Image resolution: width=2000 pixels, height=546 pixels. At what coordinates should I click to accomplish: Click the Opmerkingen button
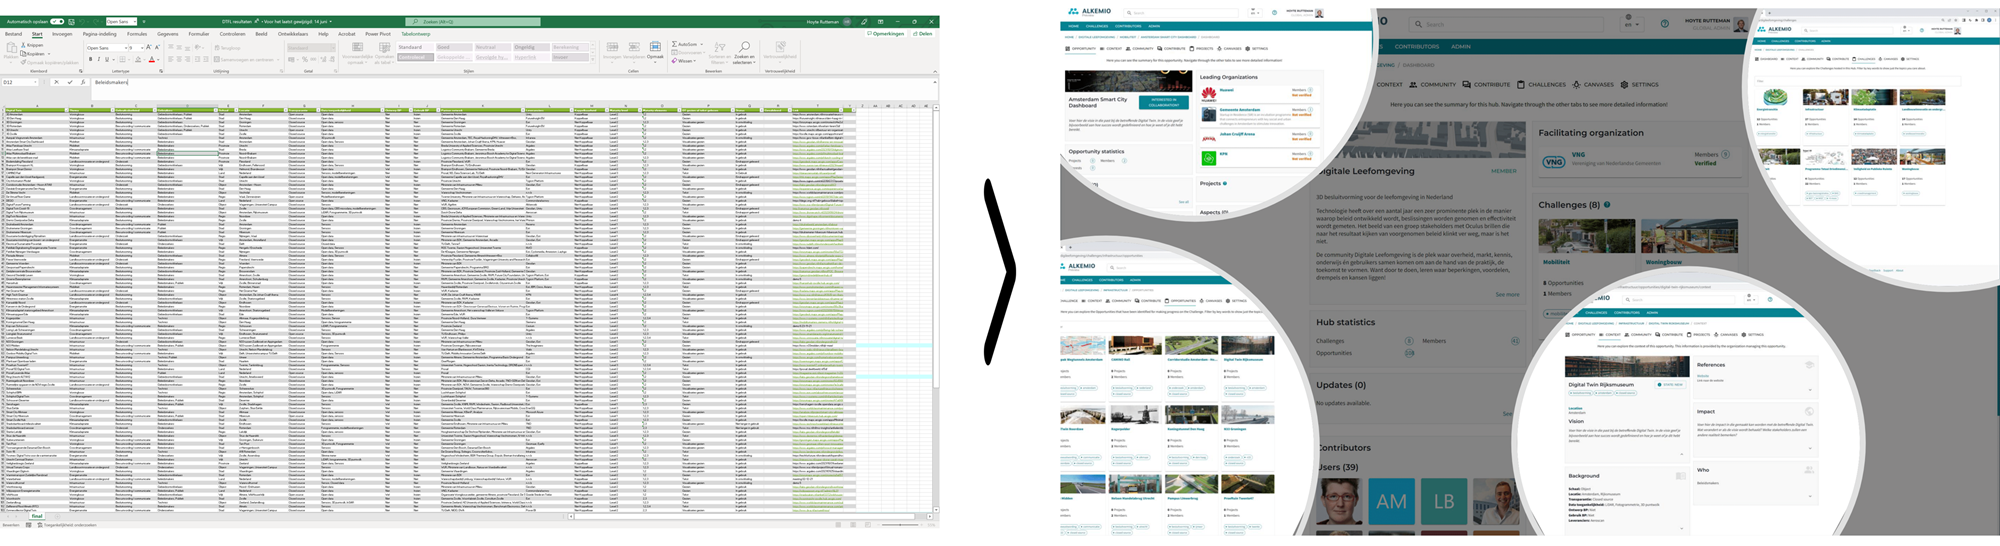886,34
